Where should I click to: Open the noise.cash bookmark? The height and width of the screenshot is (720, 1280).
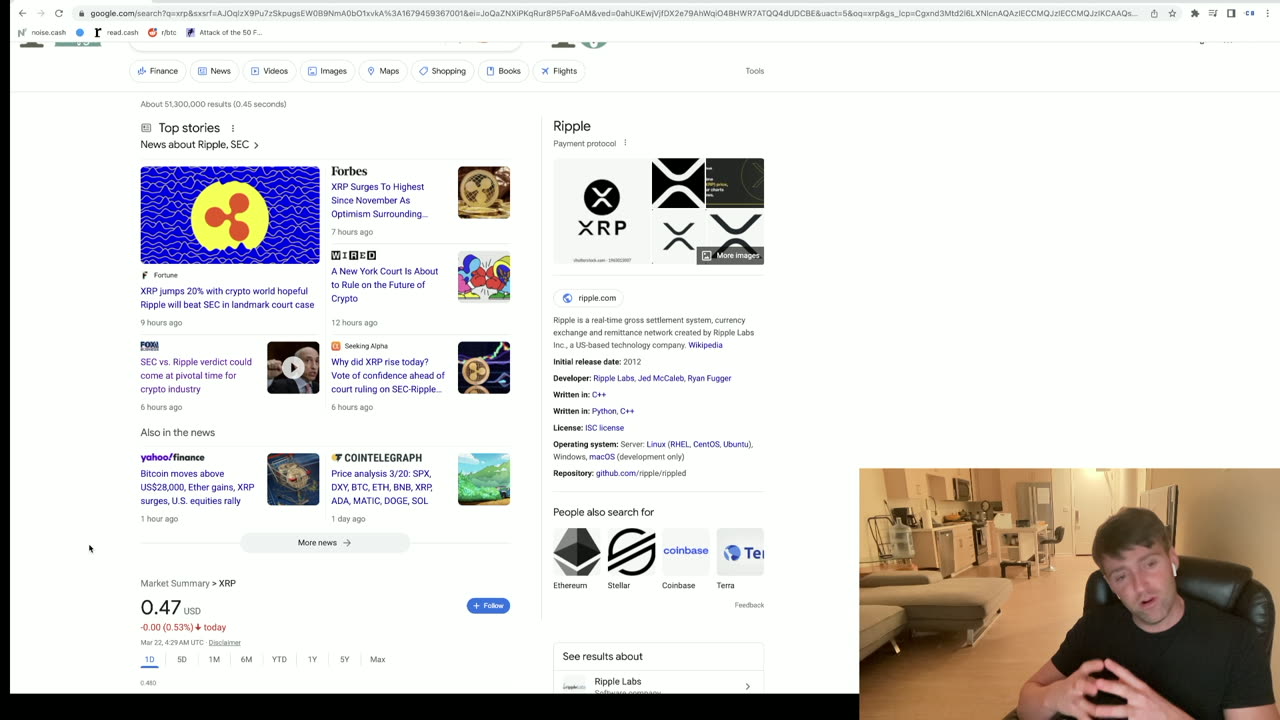coord(42,32)
